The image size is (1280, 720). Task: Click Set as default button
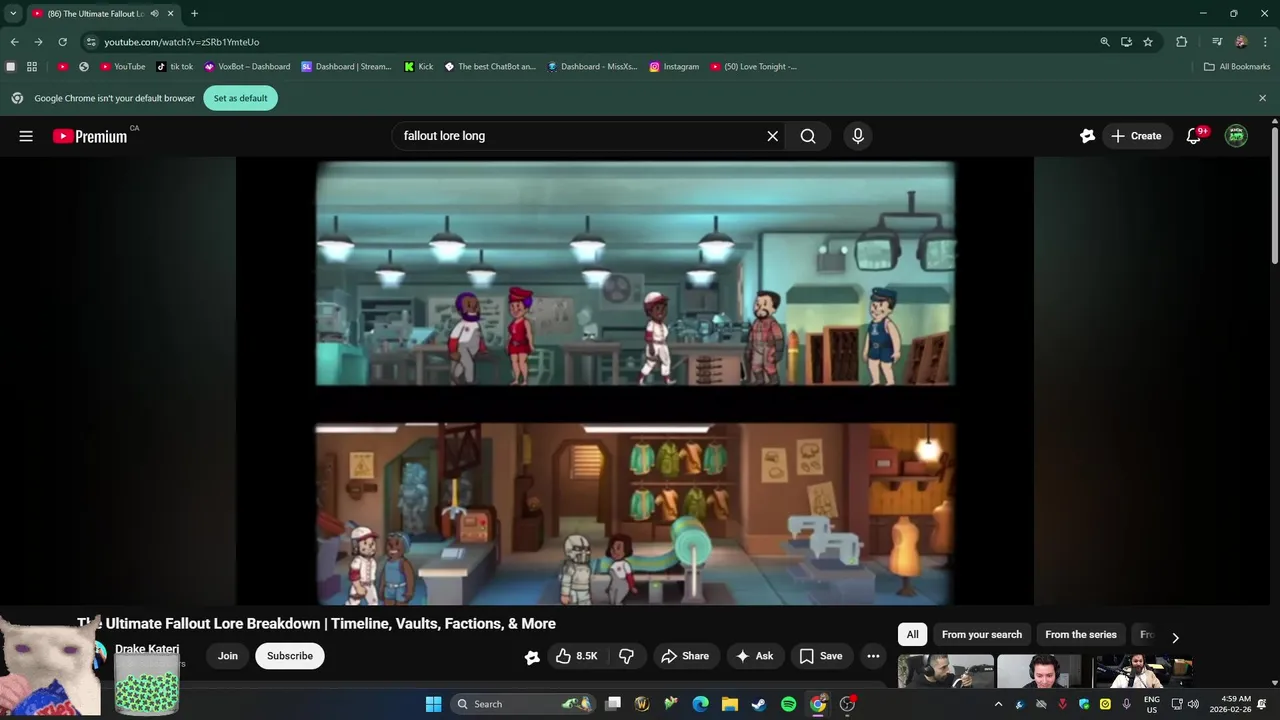(x=241, y=98)
